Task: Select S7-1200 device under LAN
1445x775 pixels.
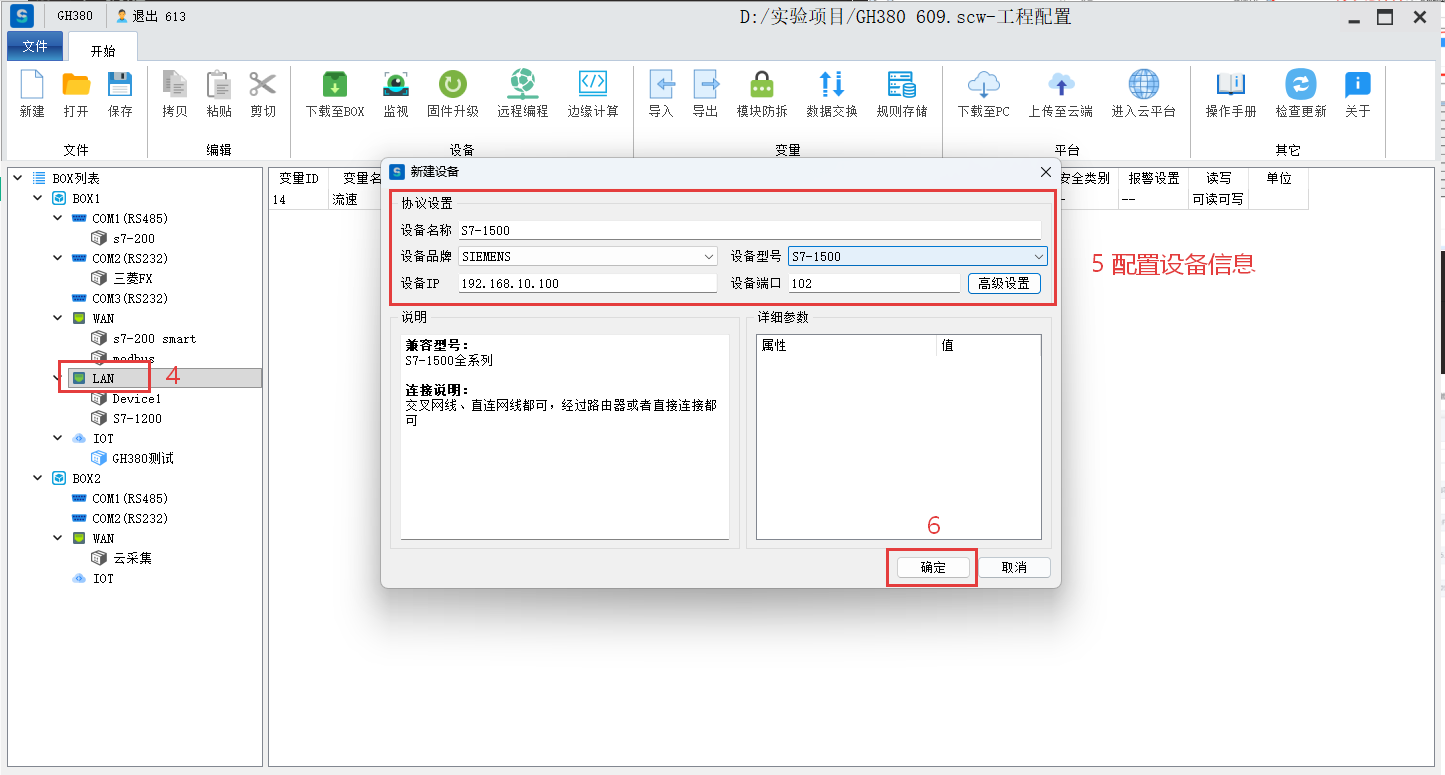Action: pos(136,418)
